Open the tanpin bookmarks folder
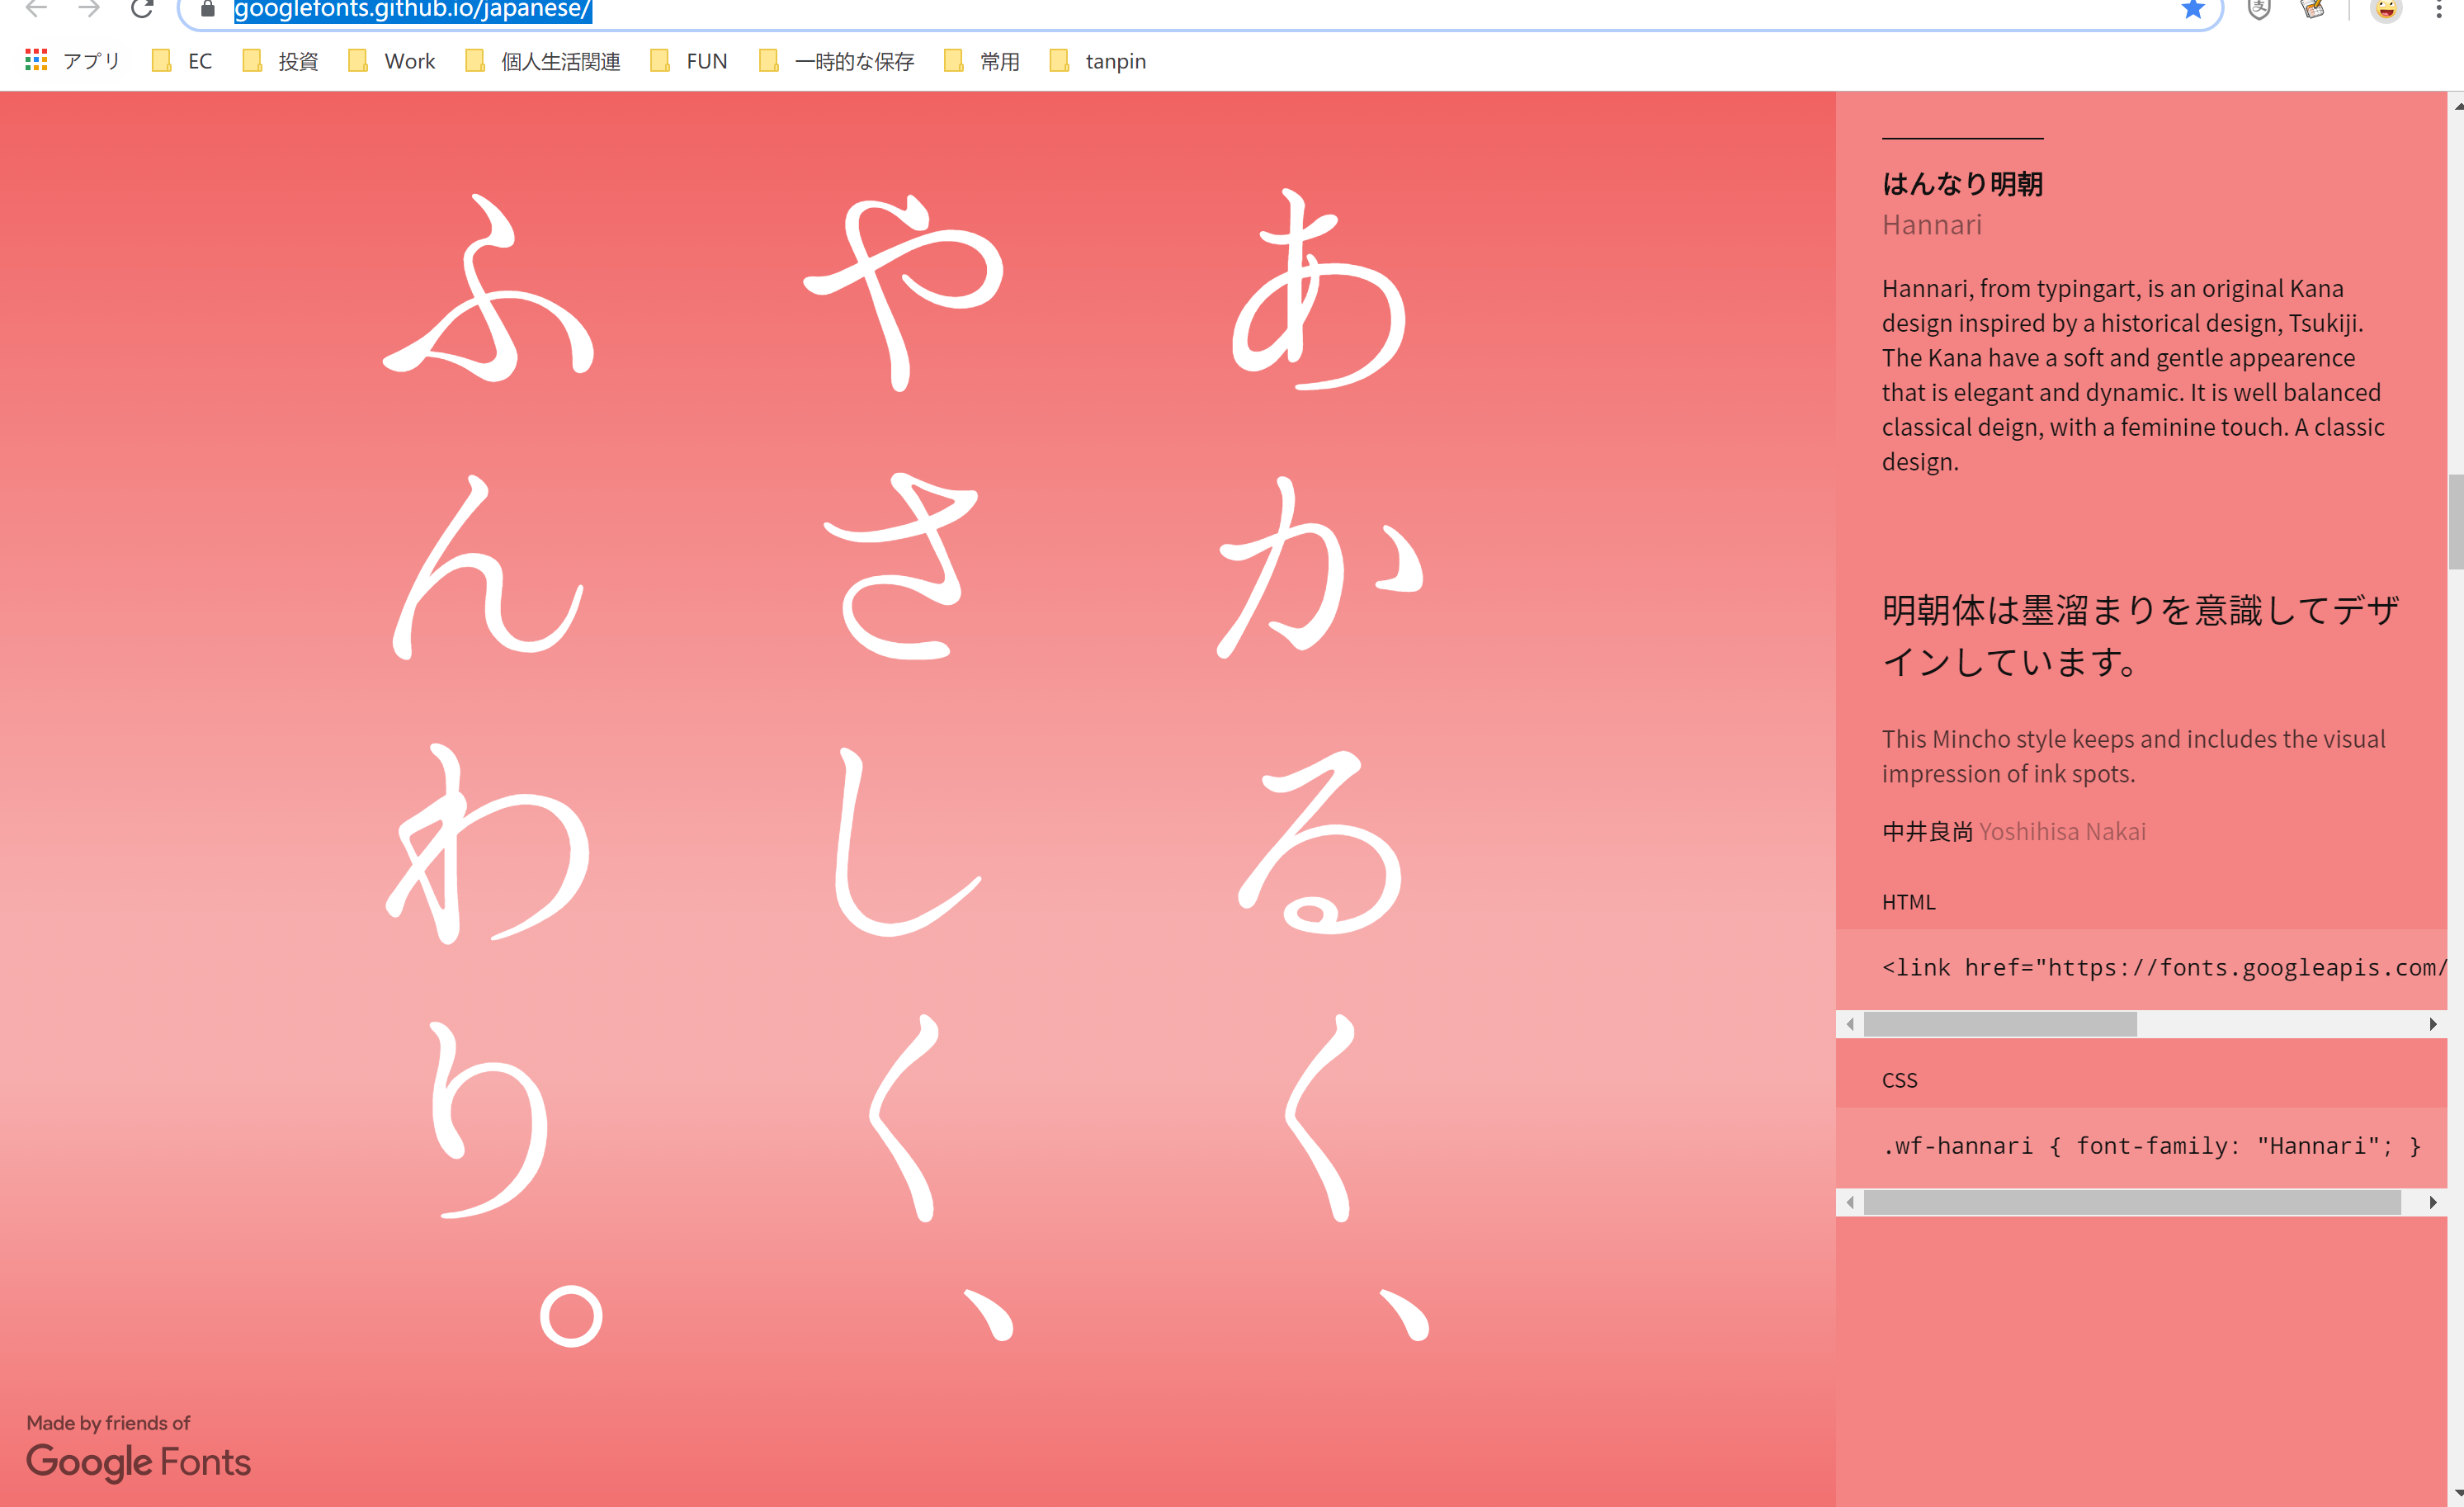The width and height of the screenshot is (2464, 1507). tap(1098, 61)
